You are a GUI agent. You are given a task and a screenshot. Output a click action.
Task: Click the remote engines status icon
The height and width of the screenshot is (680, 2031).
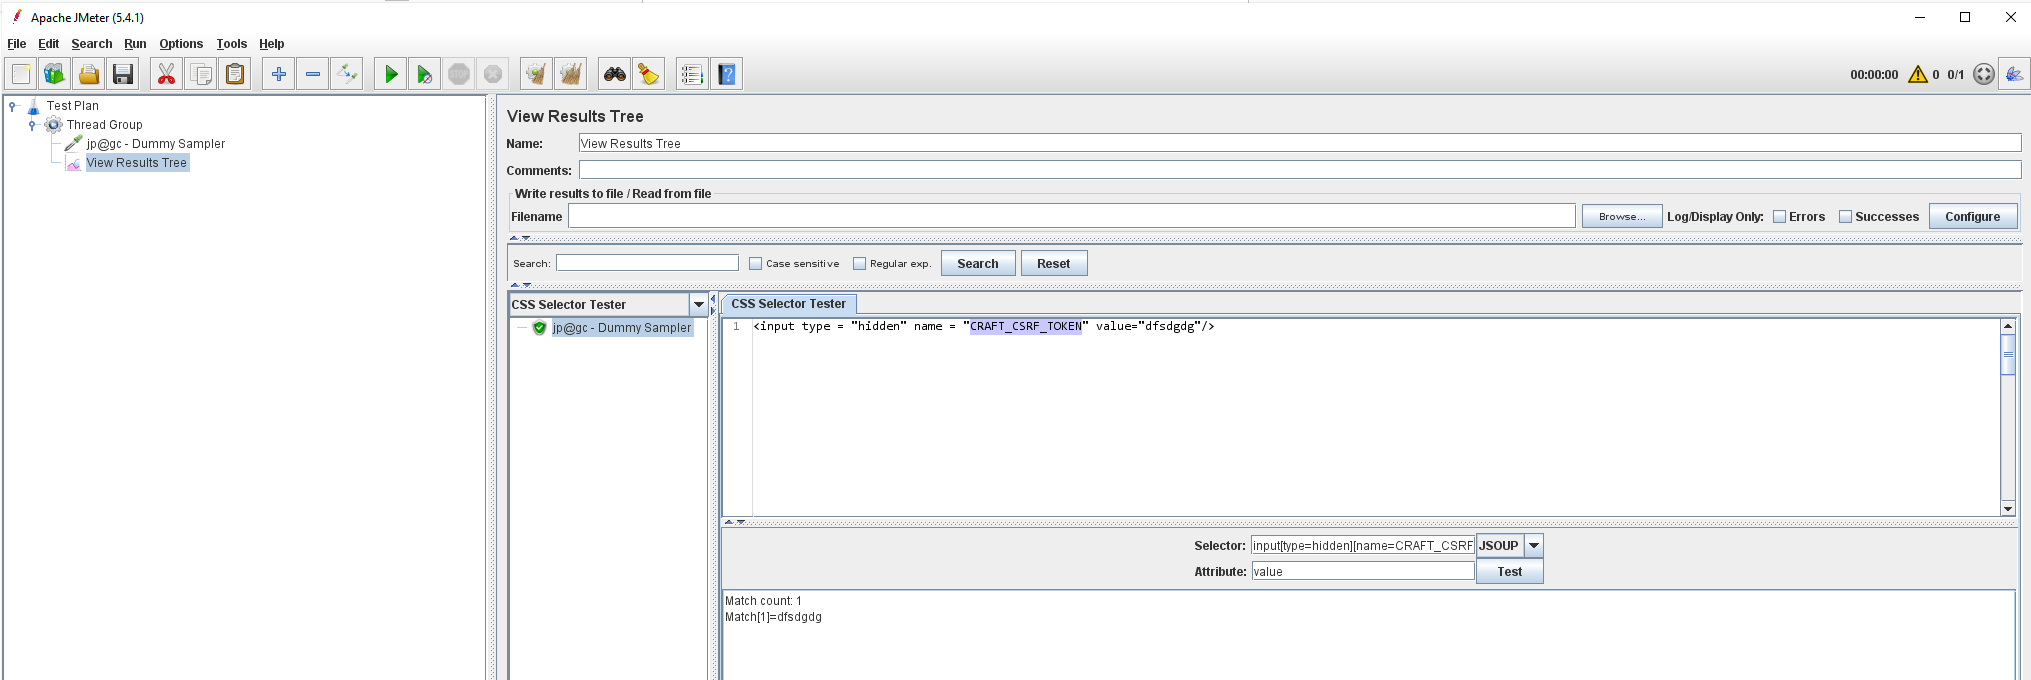[1984, 74]
